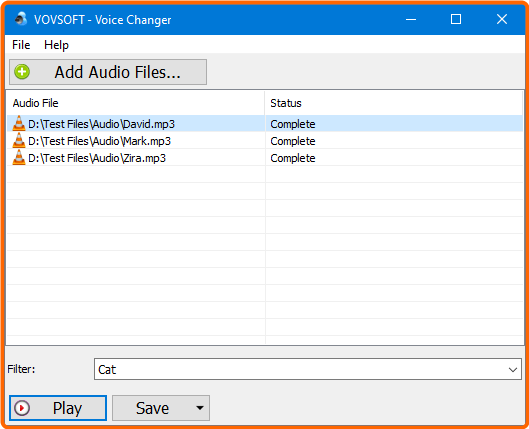Select the Mark.mp3 row in list

(265, 141)
